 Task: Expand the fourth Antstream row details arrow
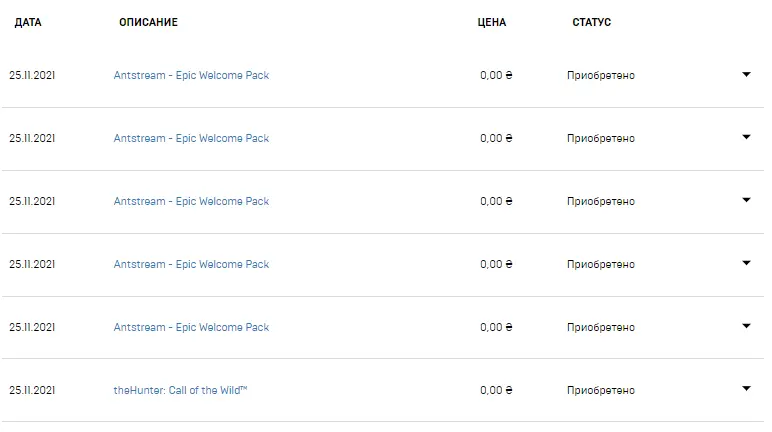(746, 263)
